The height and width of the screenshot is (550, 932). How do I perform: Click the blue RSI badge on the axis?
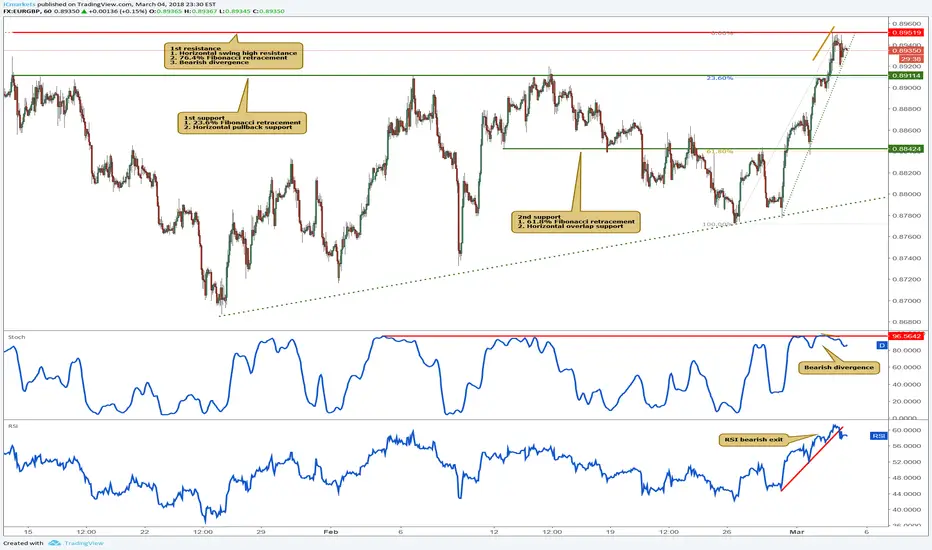click(x=879, y=436)
